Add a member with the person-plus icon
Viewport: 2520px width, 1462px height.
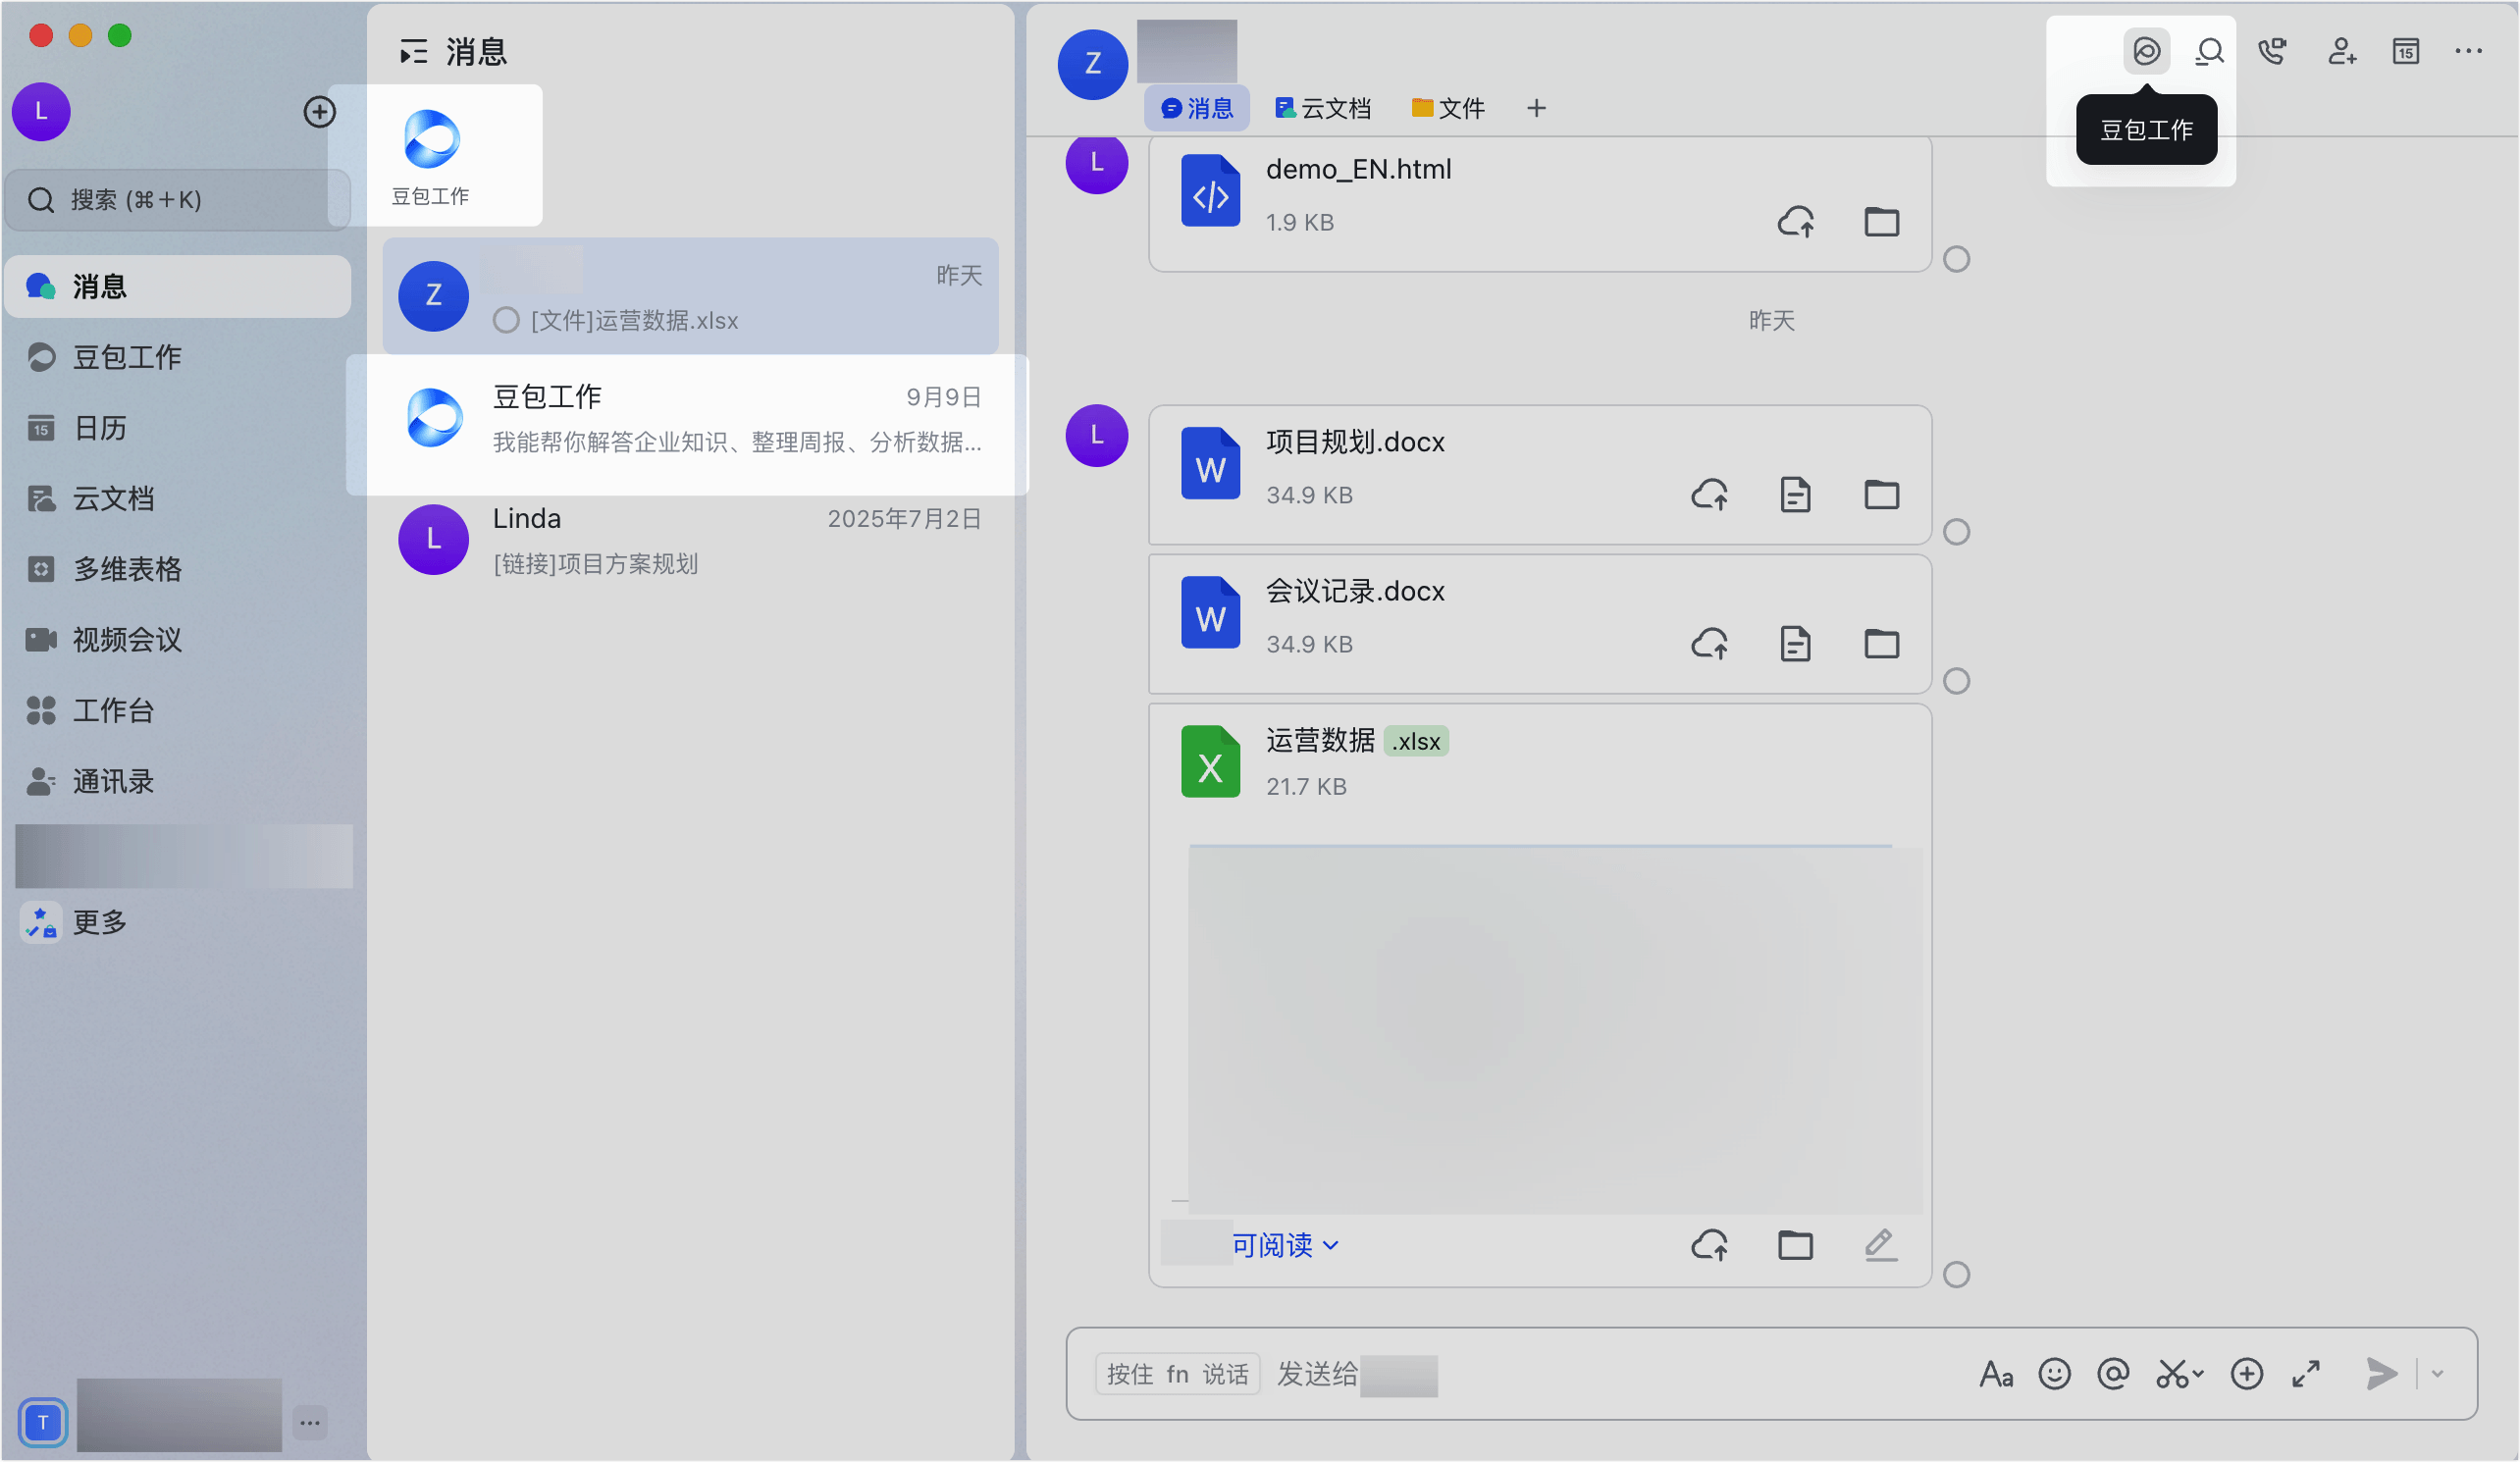[2341, 51]
